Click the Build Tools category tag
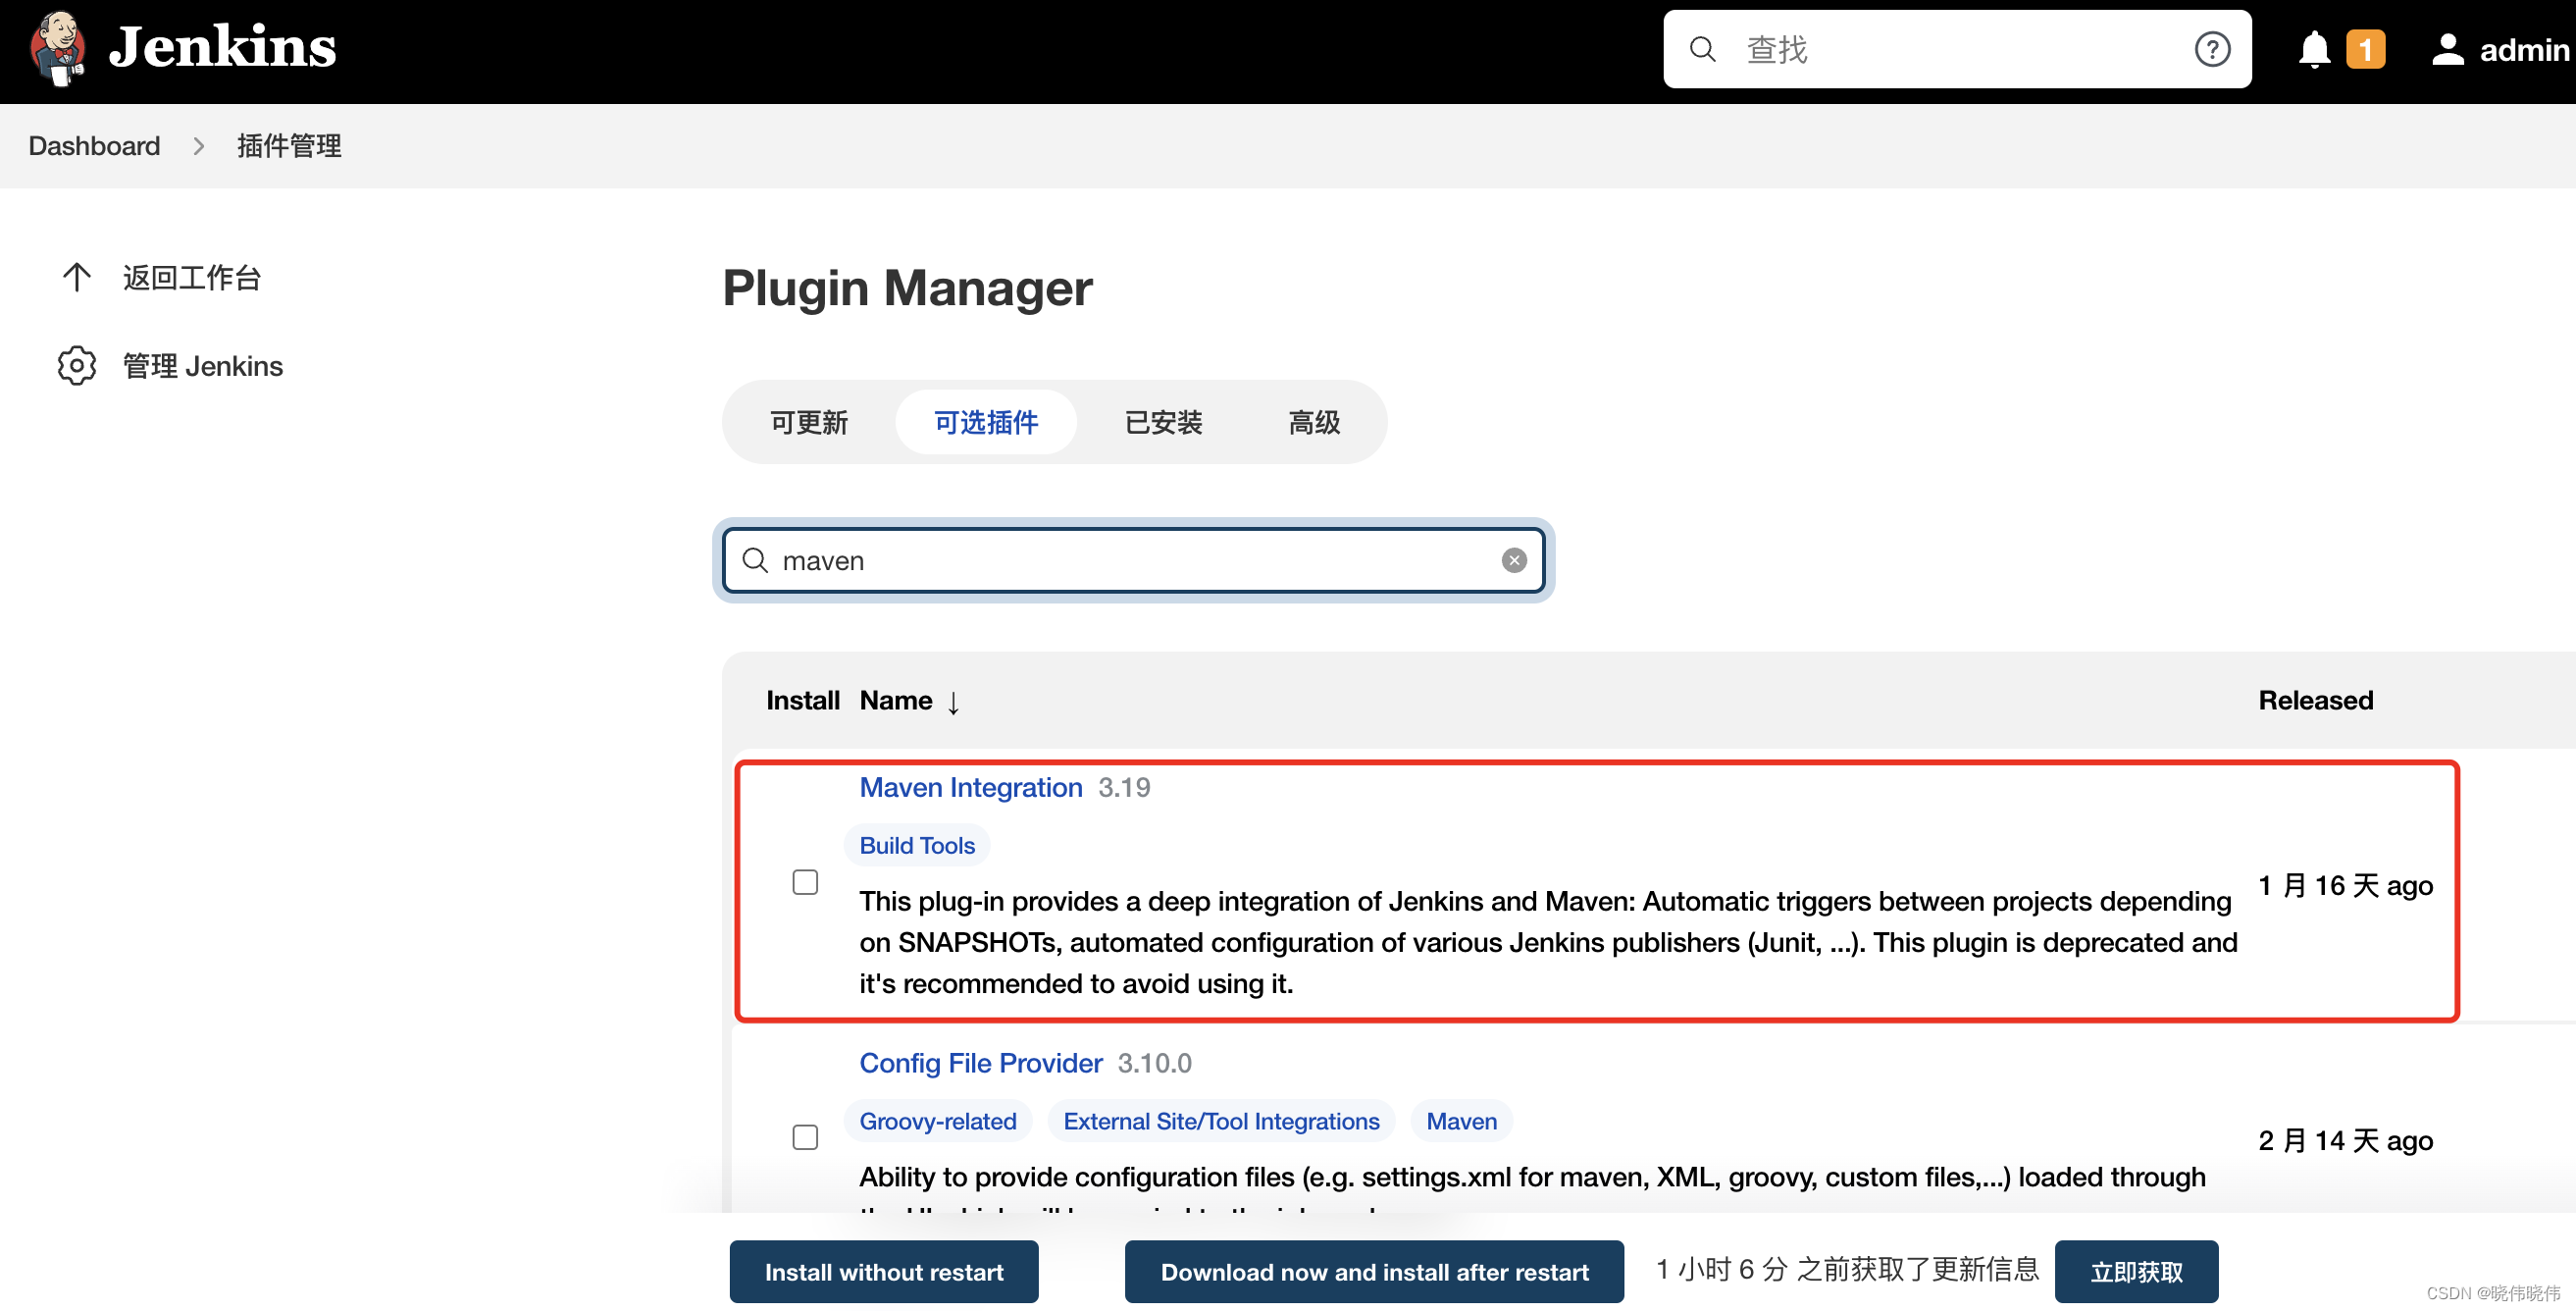The image size is (2576, 1311). click(916, 846)
